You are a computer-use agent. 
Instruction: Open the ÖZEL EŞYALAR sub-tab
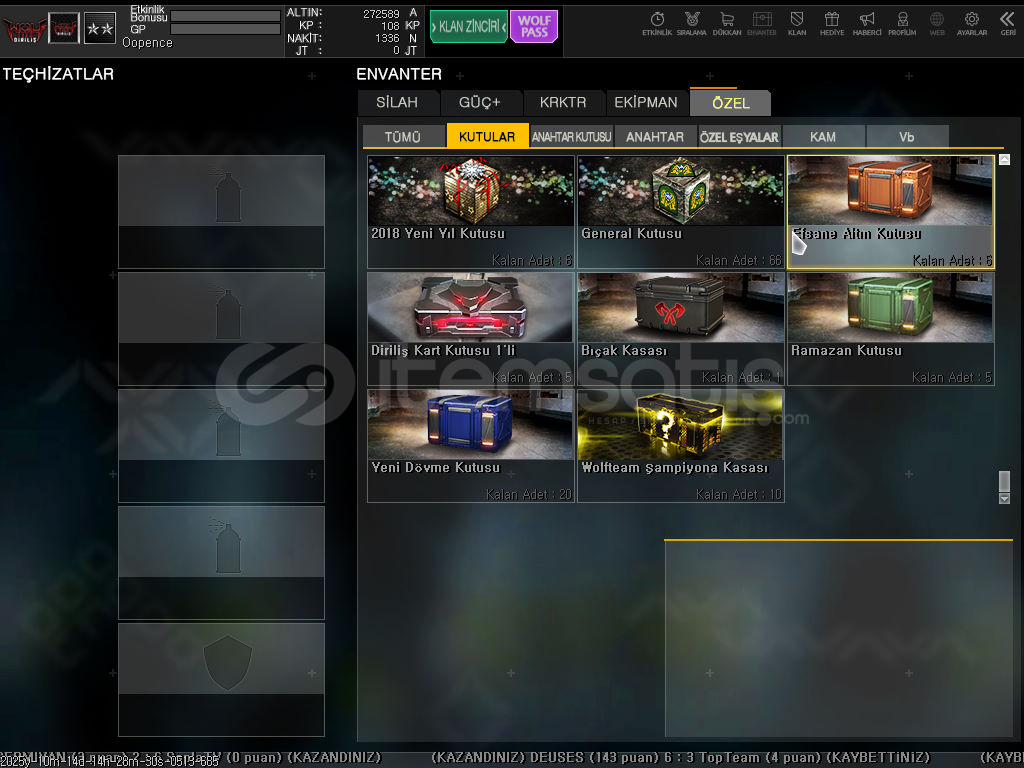[739, 136]
